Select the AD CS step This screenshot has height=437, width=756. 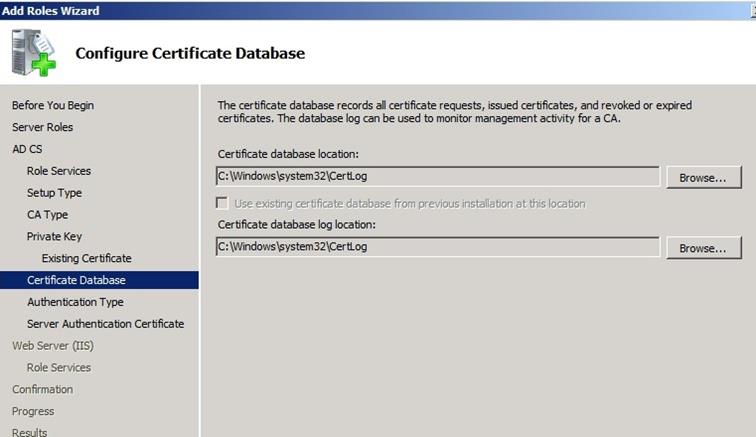pos(27,149)
